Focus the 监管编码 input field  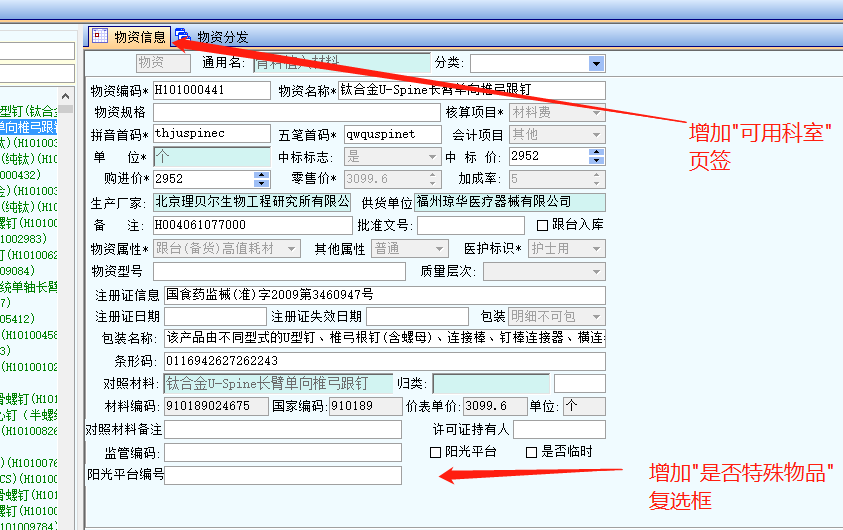pos(283,453)
